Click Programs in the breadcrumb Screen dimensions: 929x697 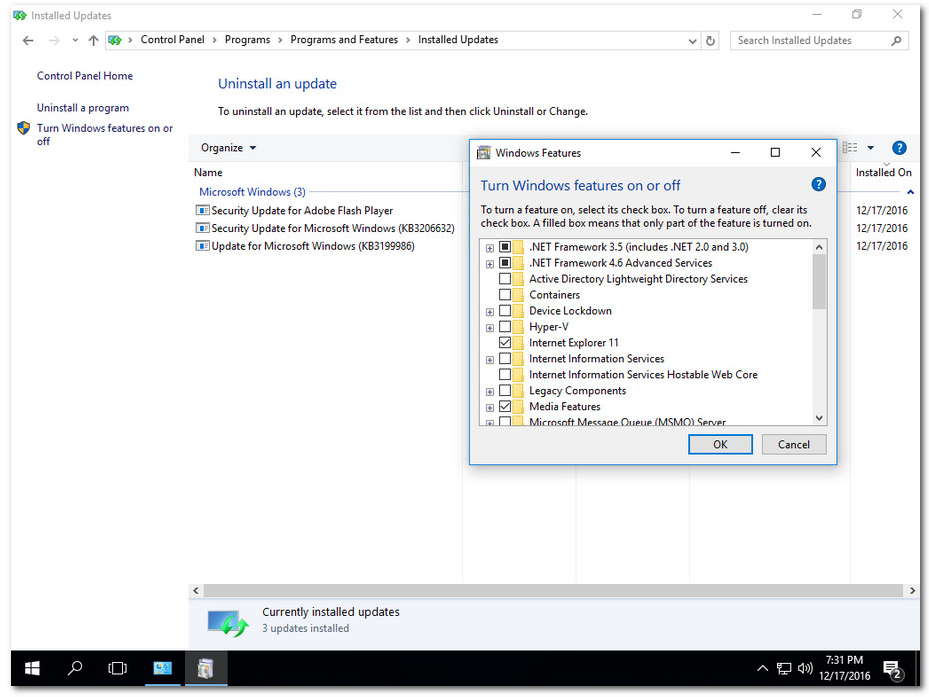tap(247, 40)
